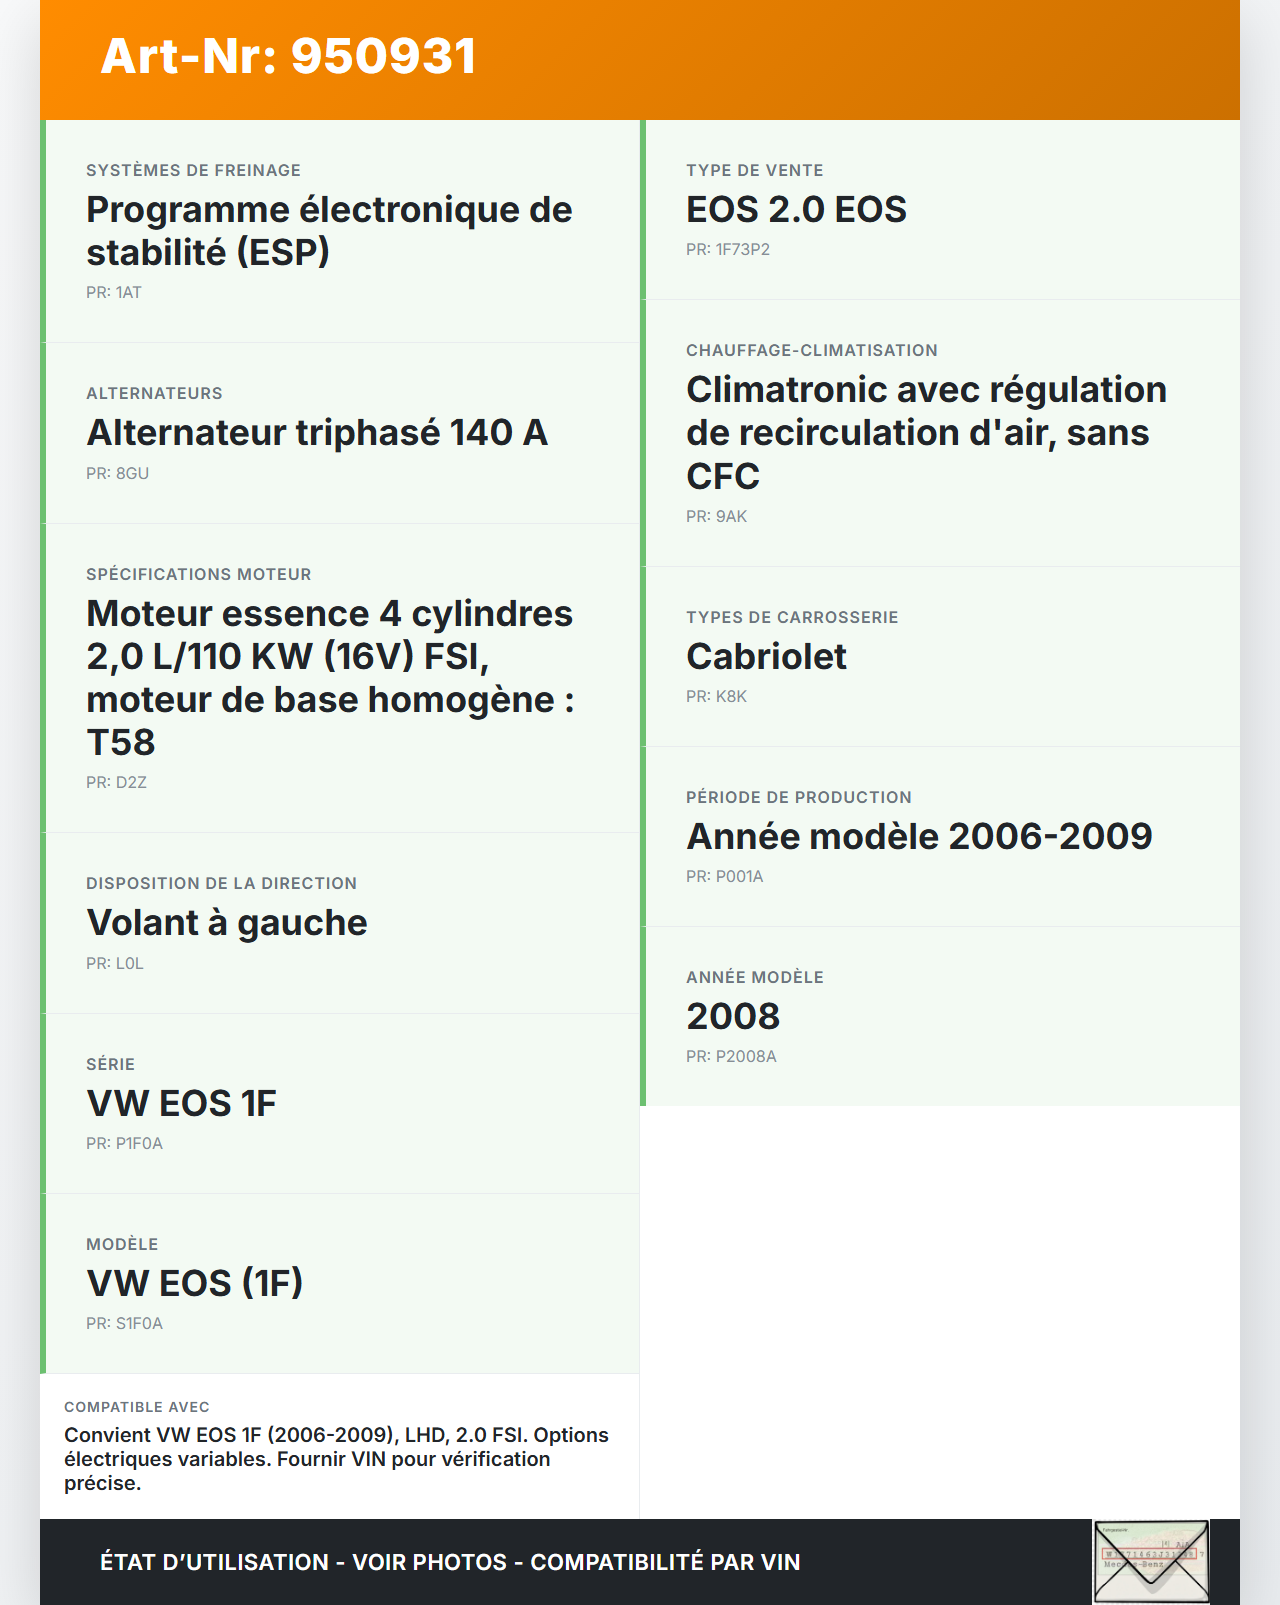Click the Compatible avec description text
The height and width of the screenshot is (1605, 1280).
click(336, 1459)
